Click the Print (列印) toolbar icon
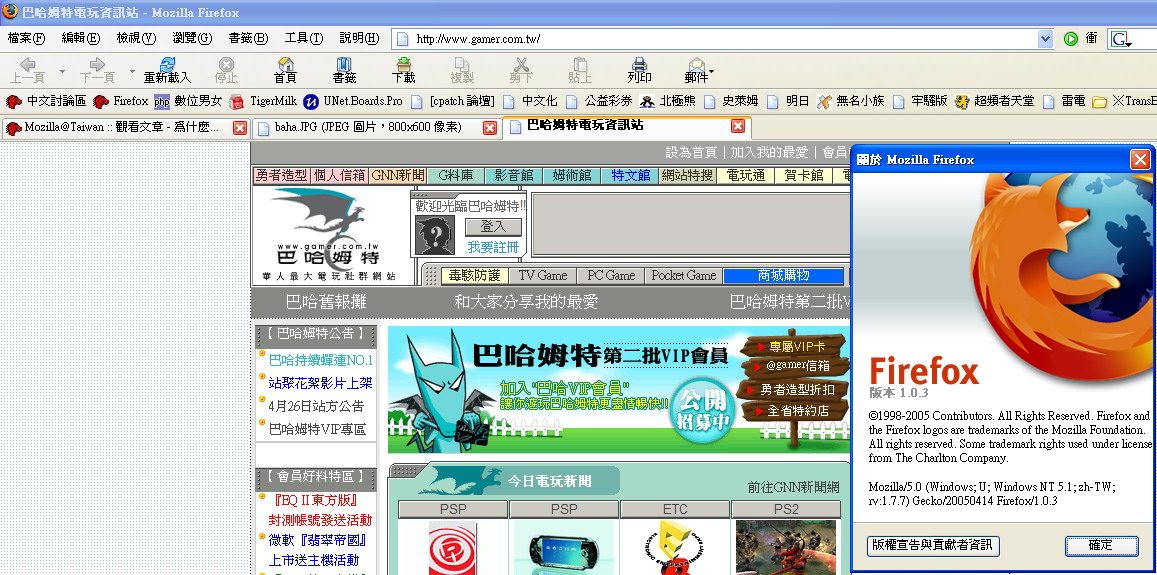This screenshot has width=1157, height=575. (x=639, y=68)
